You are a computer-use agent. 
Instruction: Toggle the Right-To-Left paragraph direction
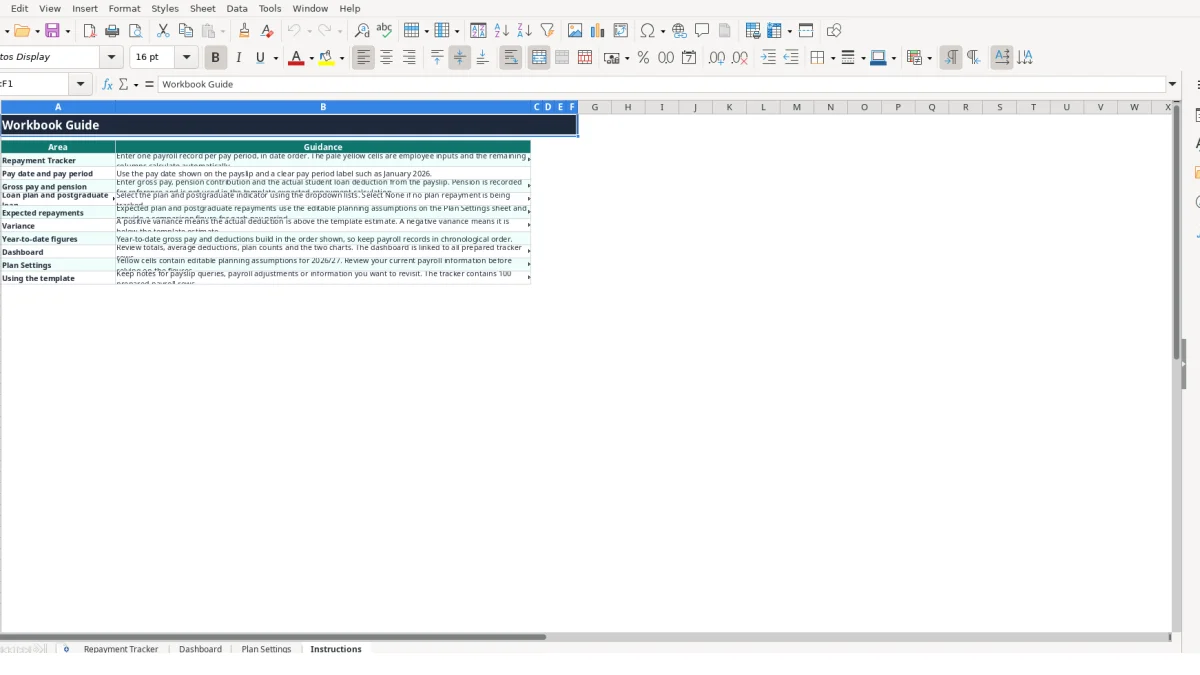pyautogui.click(x=974, y=58)
